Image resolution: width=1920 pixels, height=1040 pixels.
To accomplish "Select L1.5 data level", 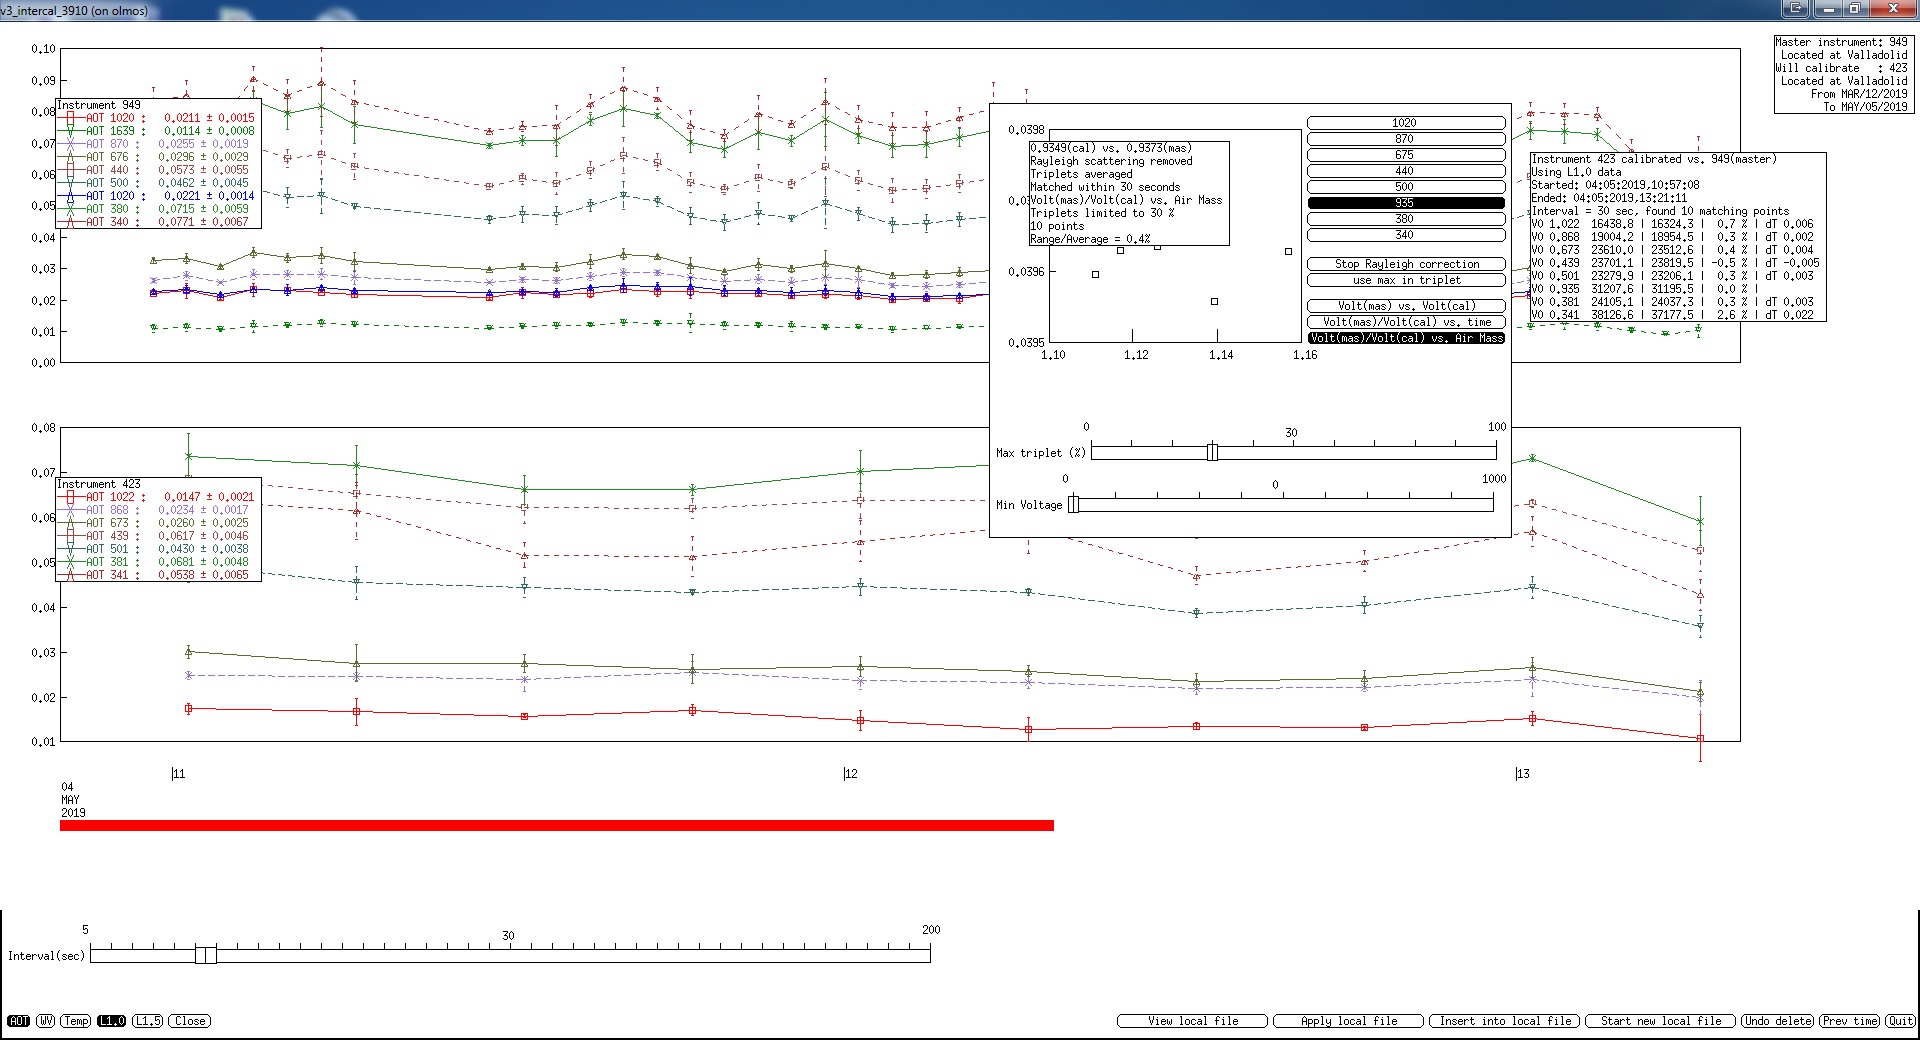I will point(148,1021).
